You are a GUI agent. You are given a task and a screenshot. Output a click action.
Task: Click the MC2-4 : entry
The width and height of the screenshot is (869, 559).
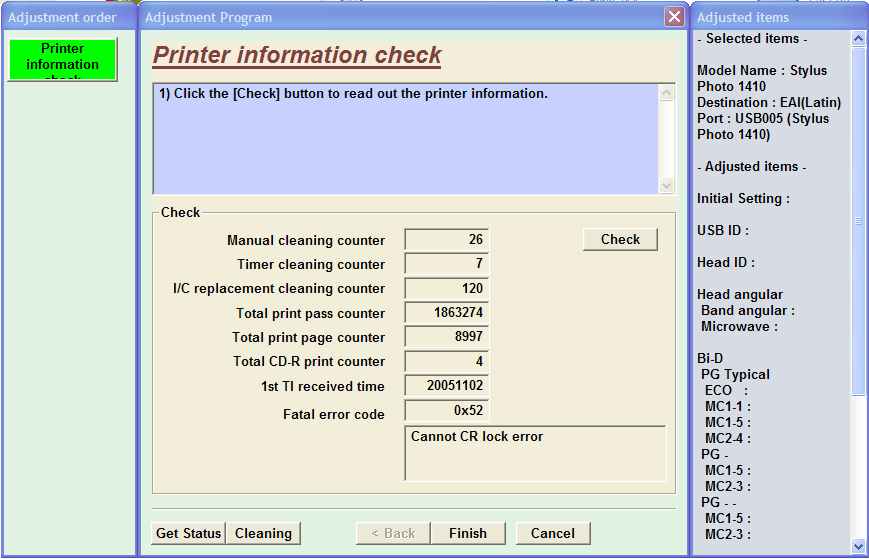click(x=728, y=438)
